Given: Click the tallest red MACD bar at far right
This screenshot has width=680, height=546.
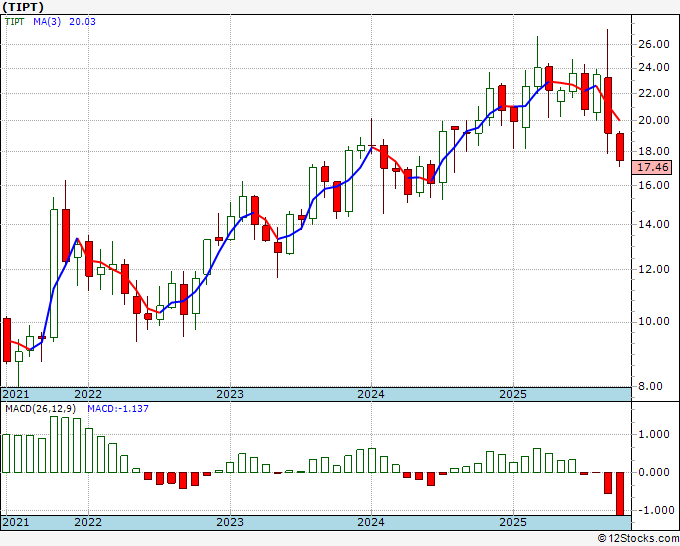Looking at the screenshot, I should pyautogui.click(x=620, y=494).
